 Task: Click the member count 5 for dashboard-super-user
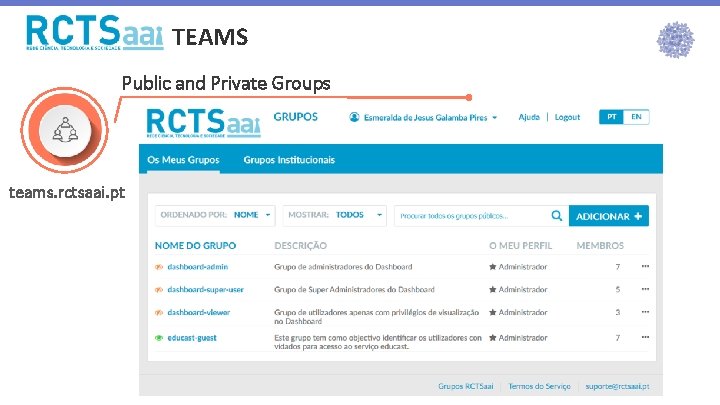click(618, 289)
